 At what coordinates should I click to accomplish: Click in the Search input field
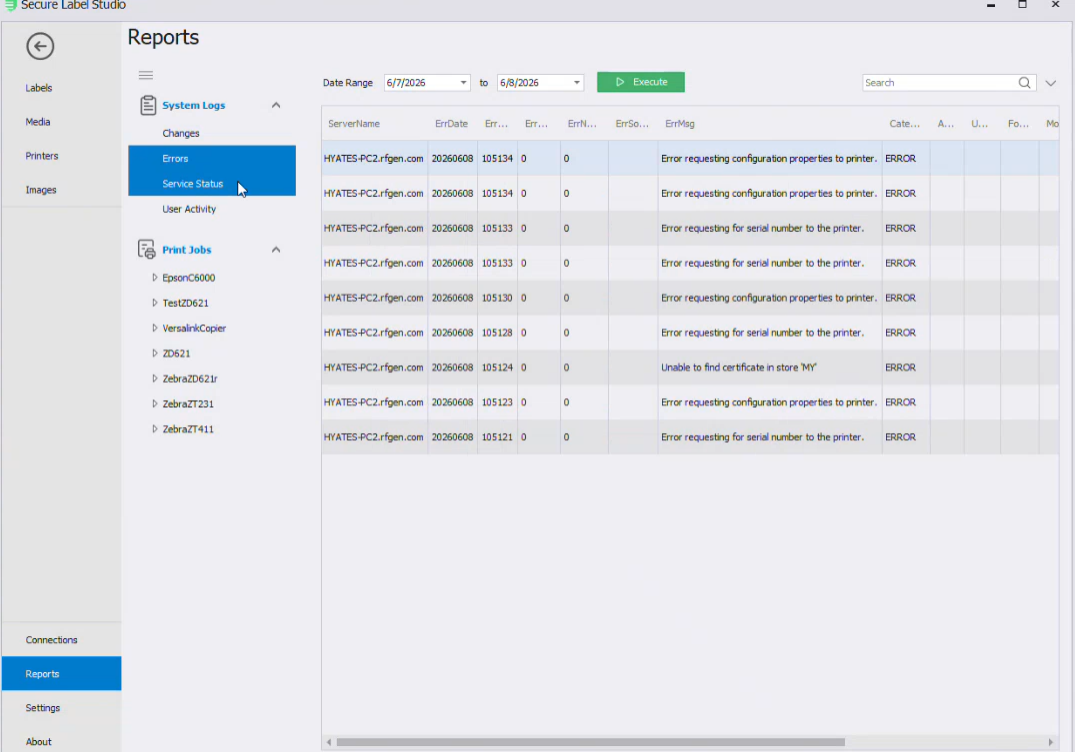pyautogui.click(x=939, y=83)
